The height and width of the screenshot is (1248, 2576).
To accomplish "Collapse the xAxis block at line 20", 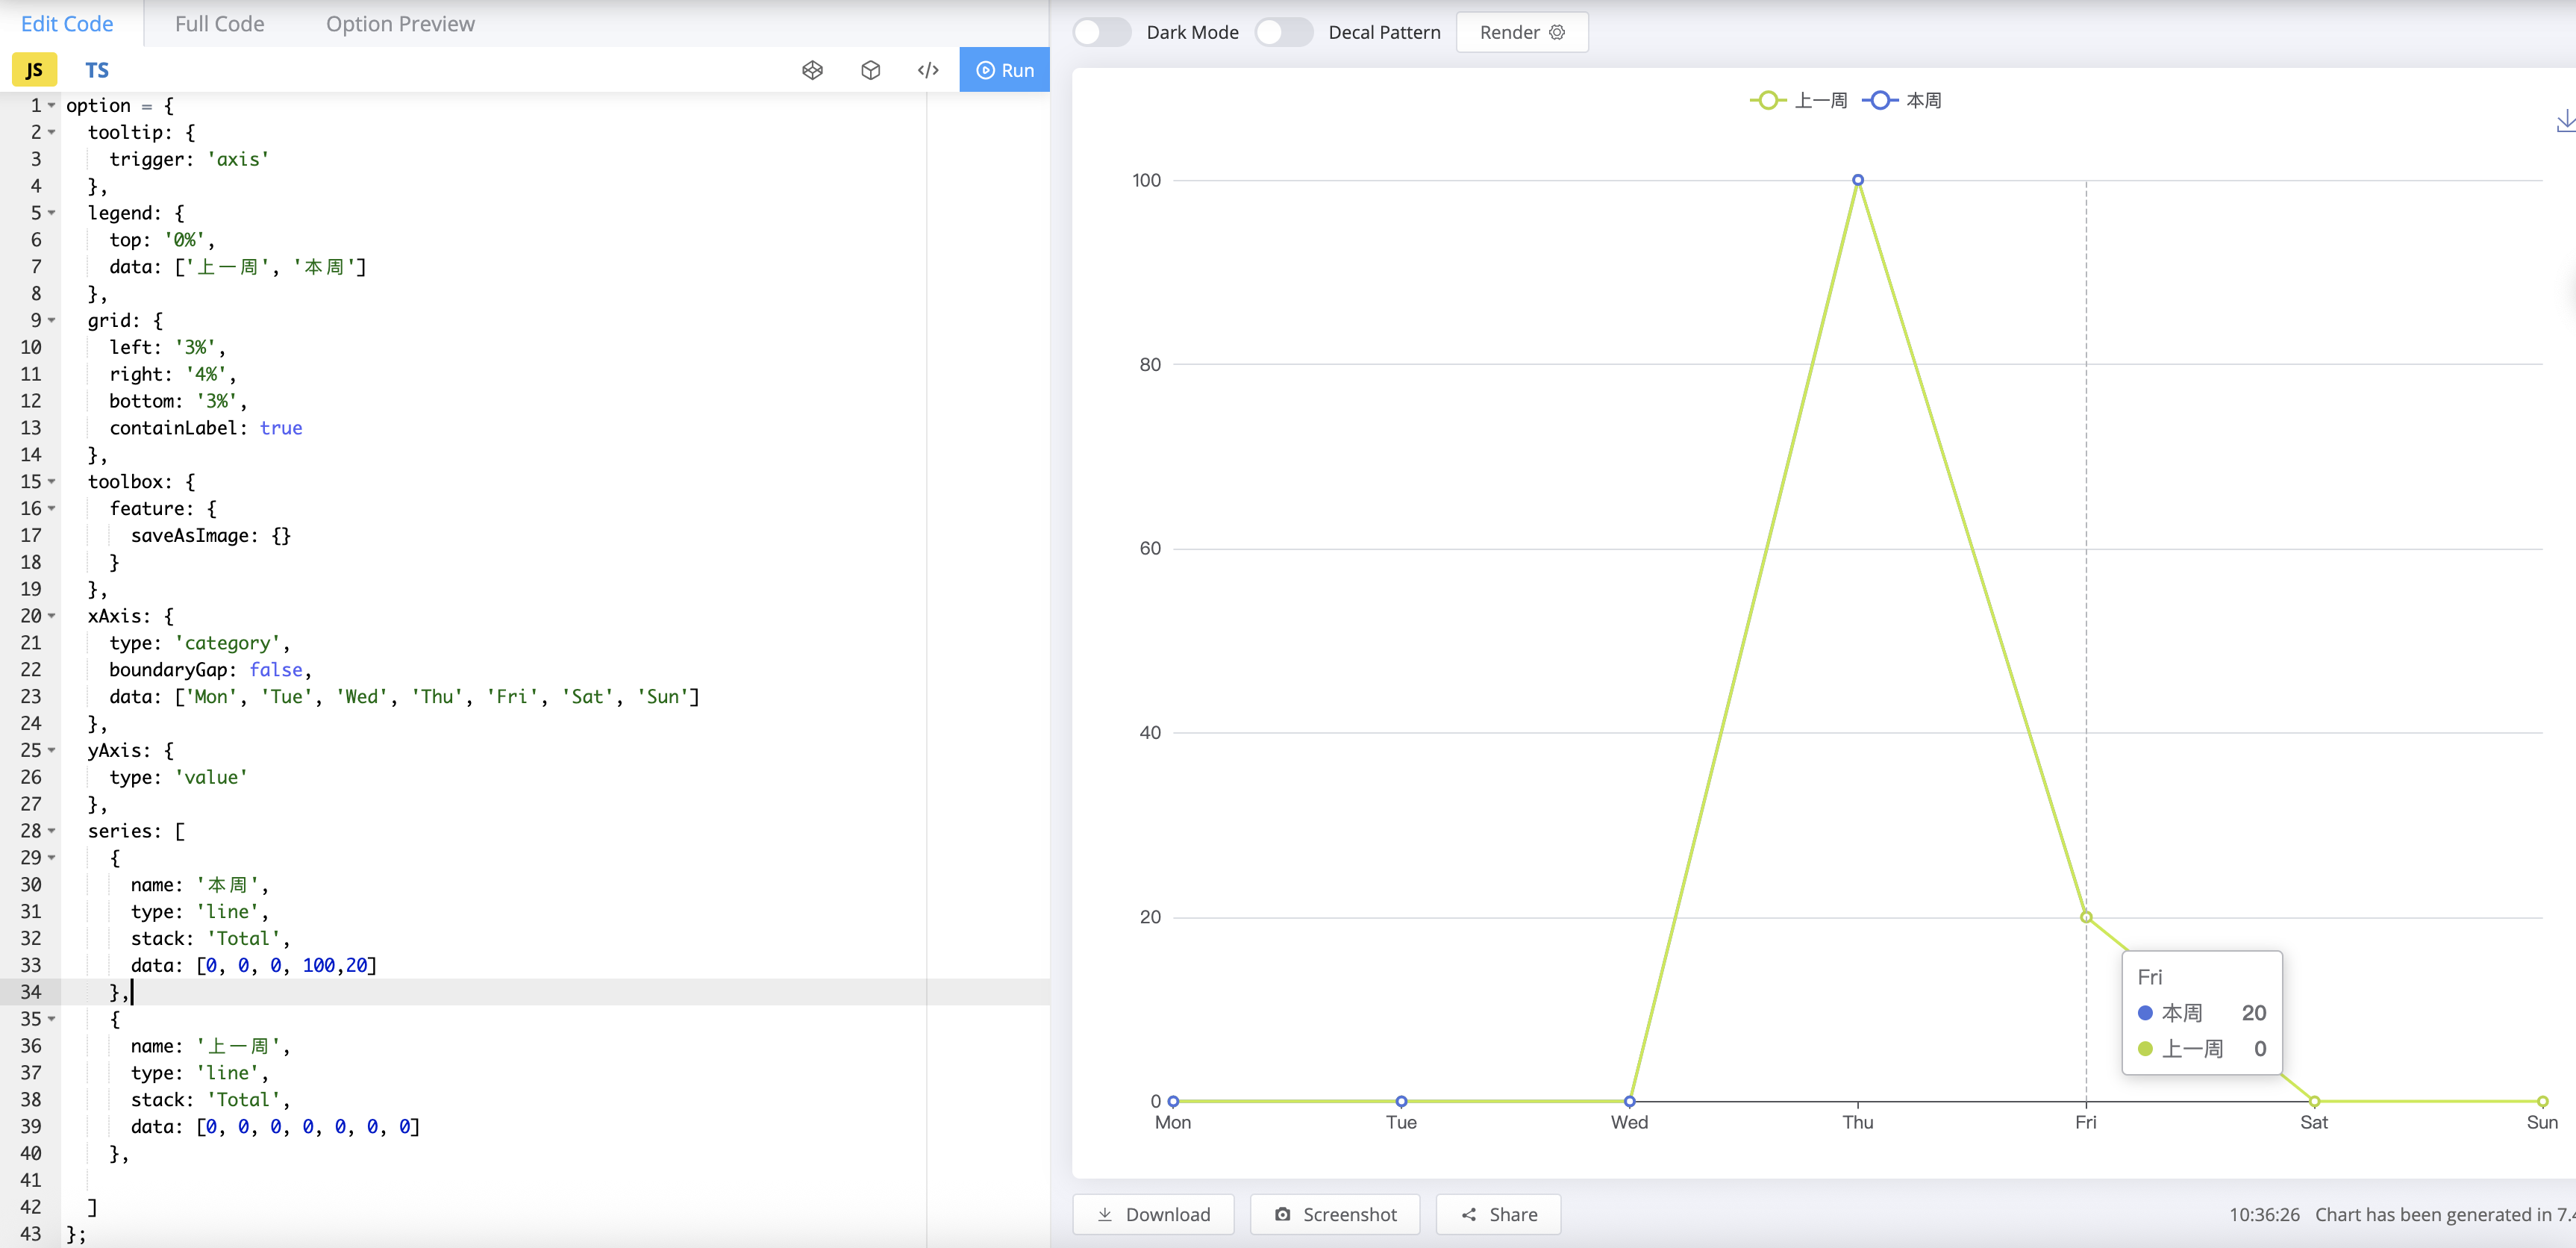I will pos(51,616).
